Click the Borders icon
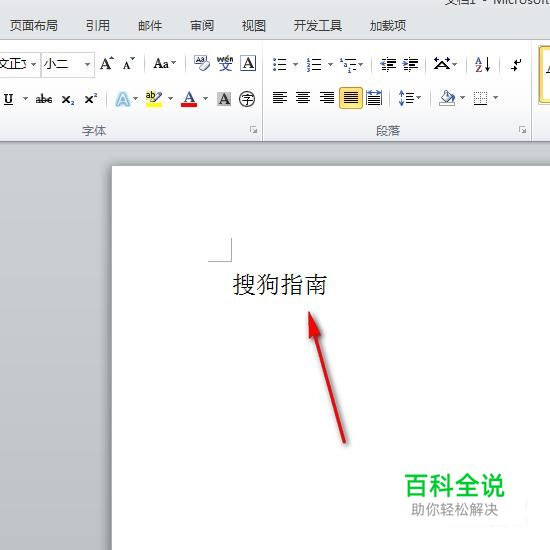 [481, 98]
